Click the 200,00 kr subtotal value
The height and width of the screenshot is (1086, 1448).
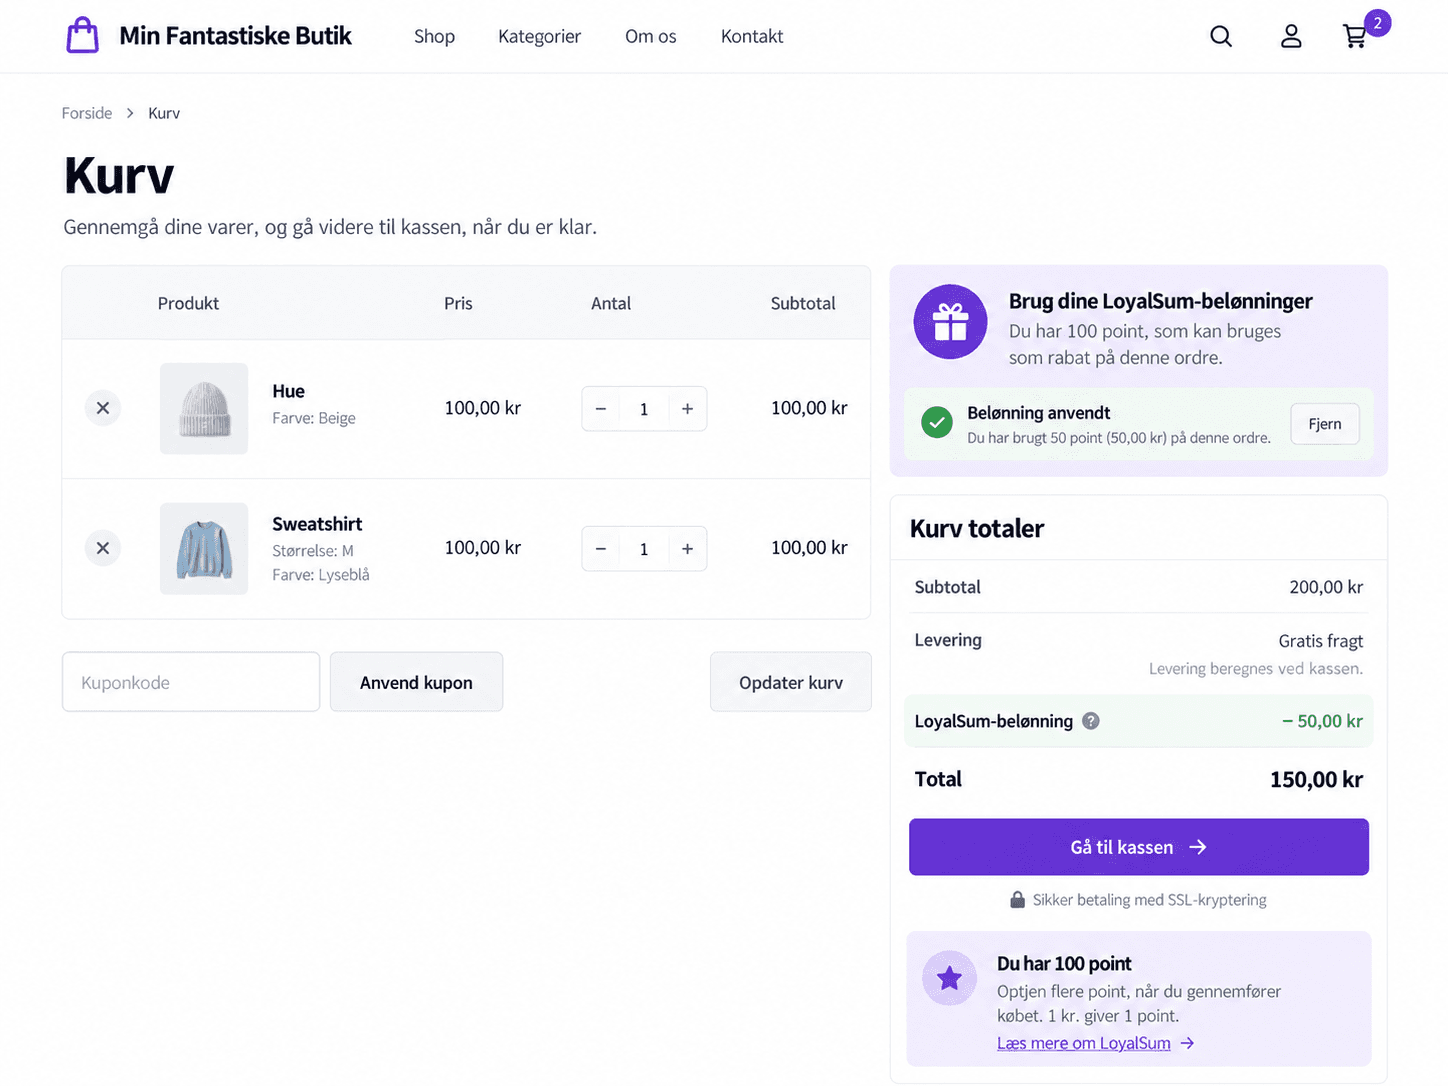tap(1326, 587)
